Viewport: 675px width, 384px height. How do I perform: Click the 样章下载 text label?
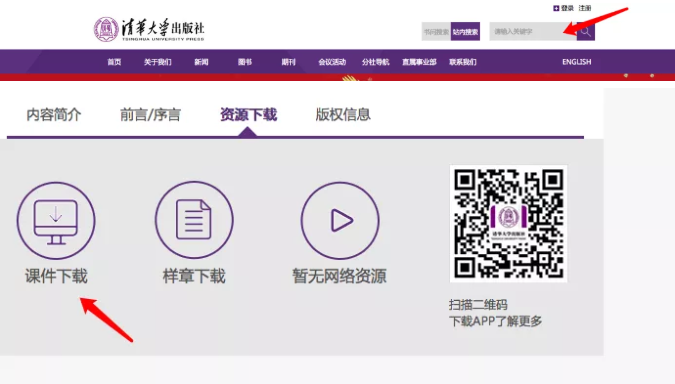pyautogui.click(x=194, y=276)
